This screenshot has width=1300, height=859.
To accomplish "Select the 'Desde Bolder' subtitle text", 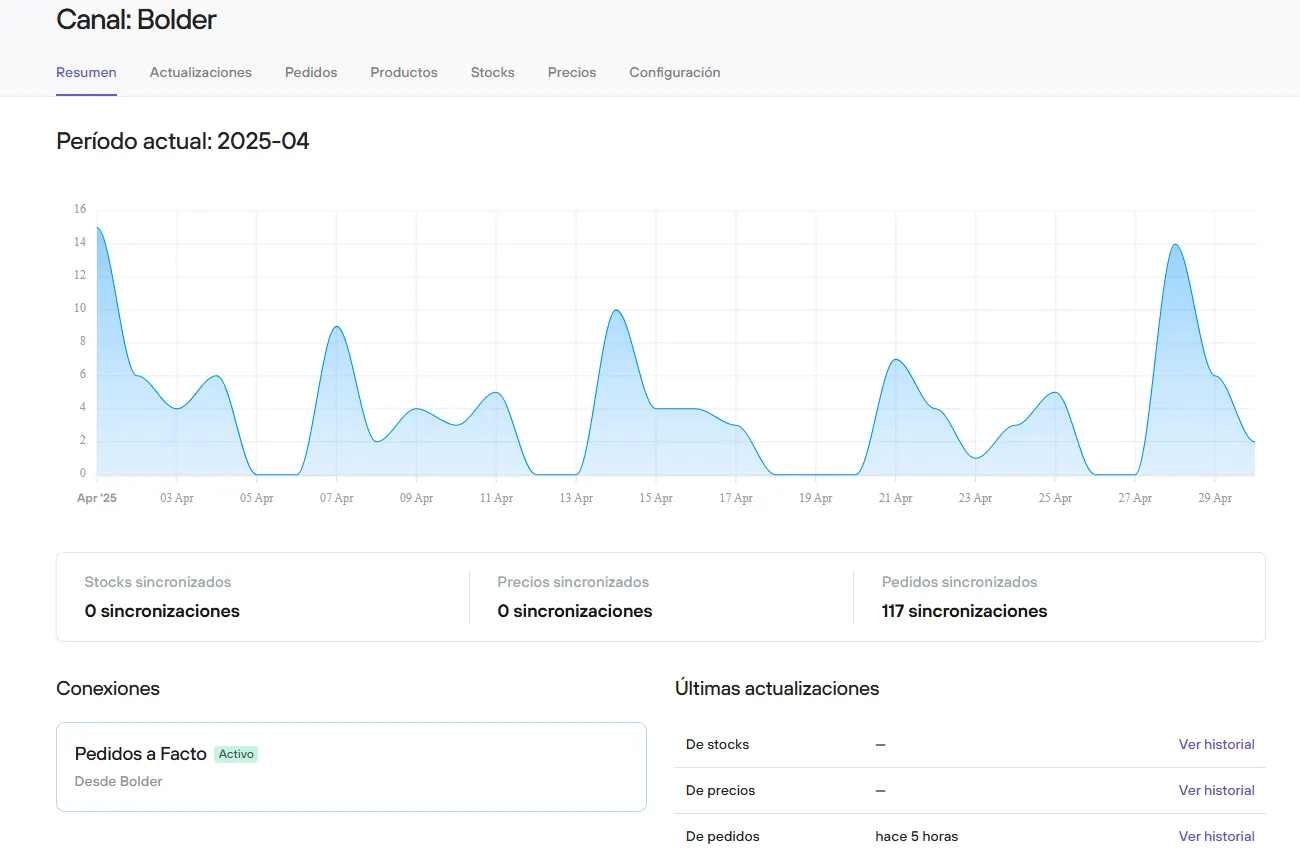I will pos(119,781).
